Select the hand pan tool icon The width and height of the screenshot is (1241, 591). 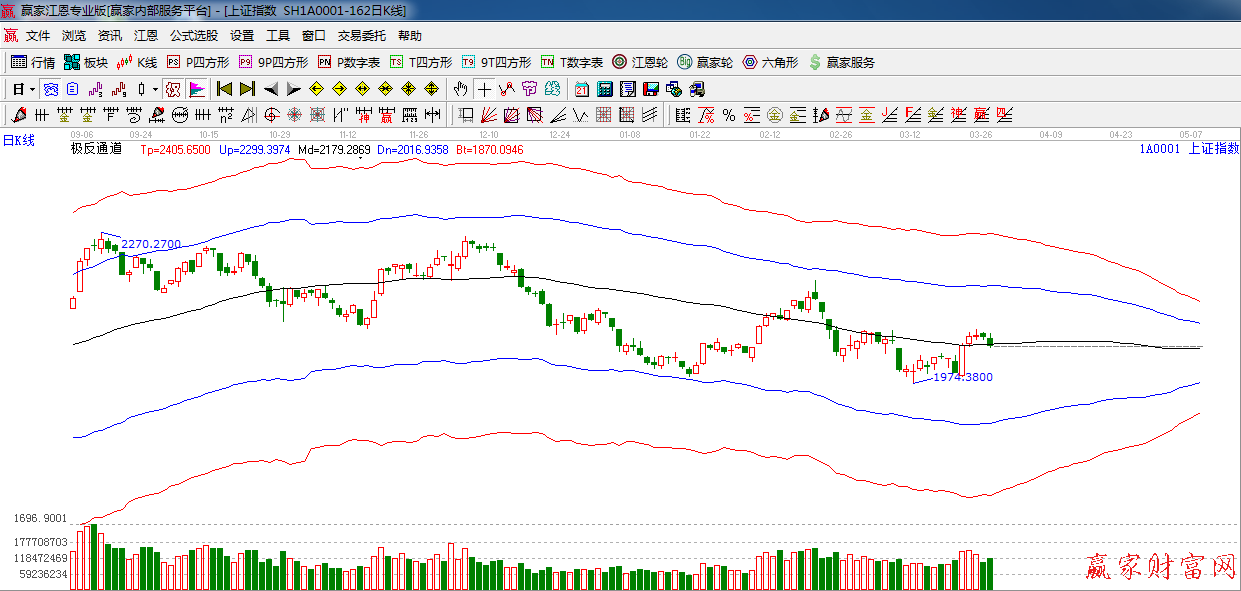(x=460, y=89)
